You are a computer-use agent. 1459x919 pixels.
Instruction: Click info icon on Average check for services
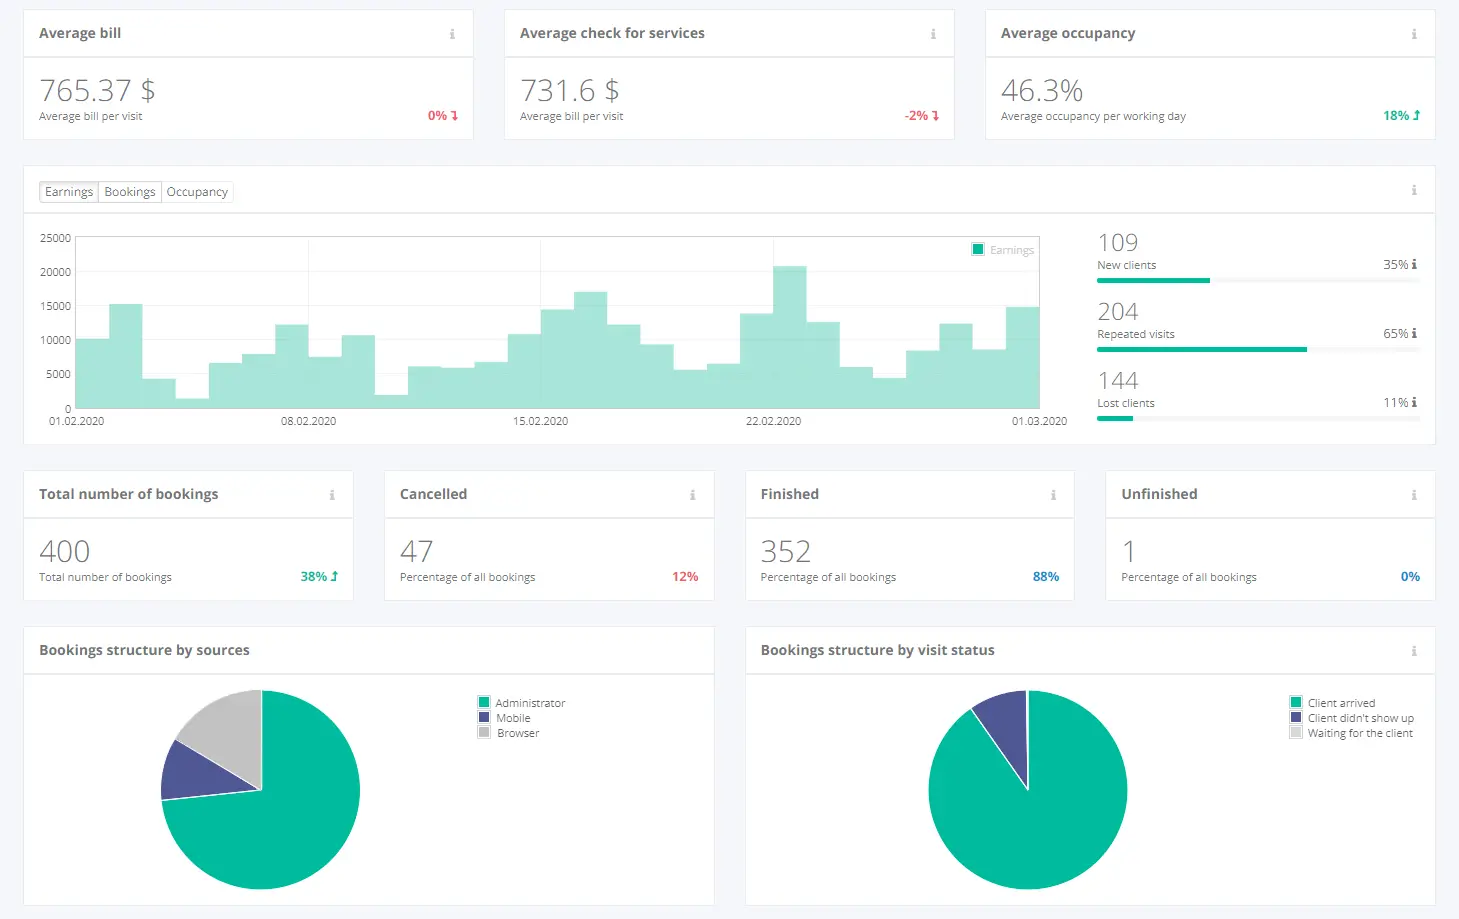pos(933,34)
